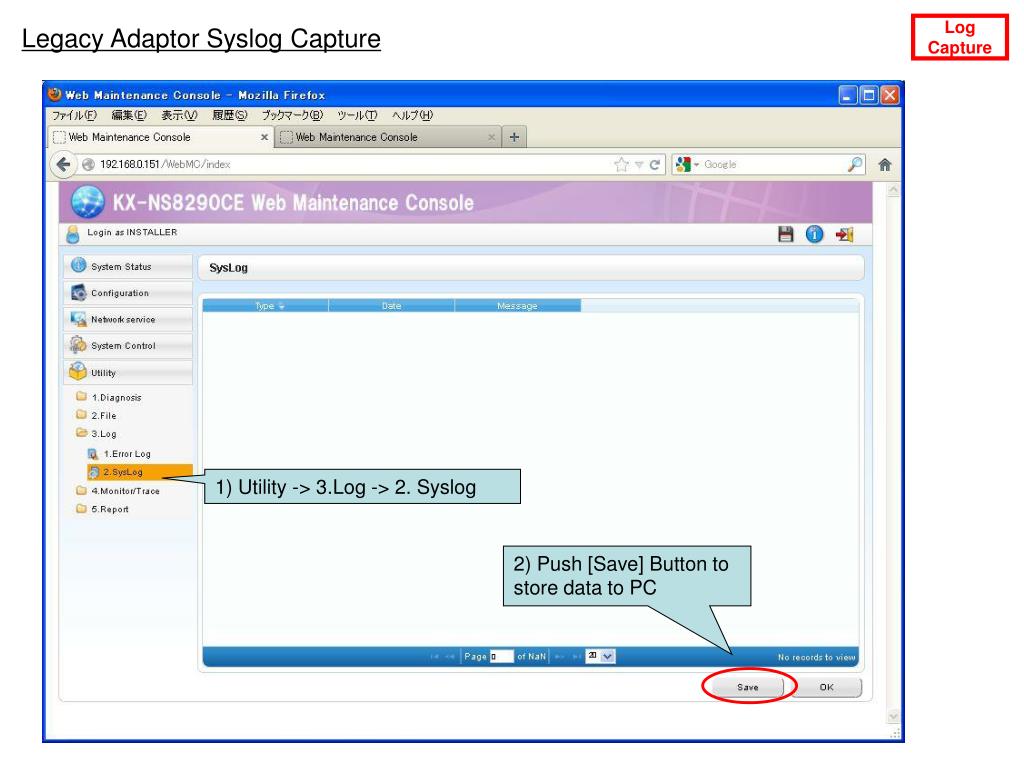Click the bookmark star icon
The height and width of the screenshot is (768, 1024).
(621, 165)
